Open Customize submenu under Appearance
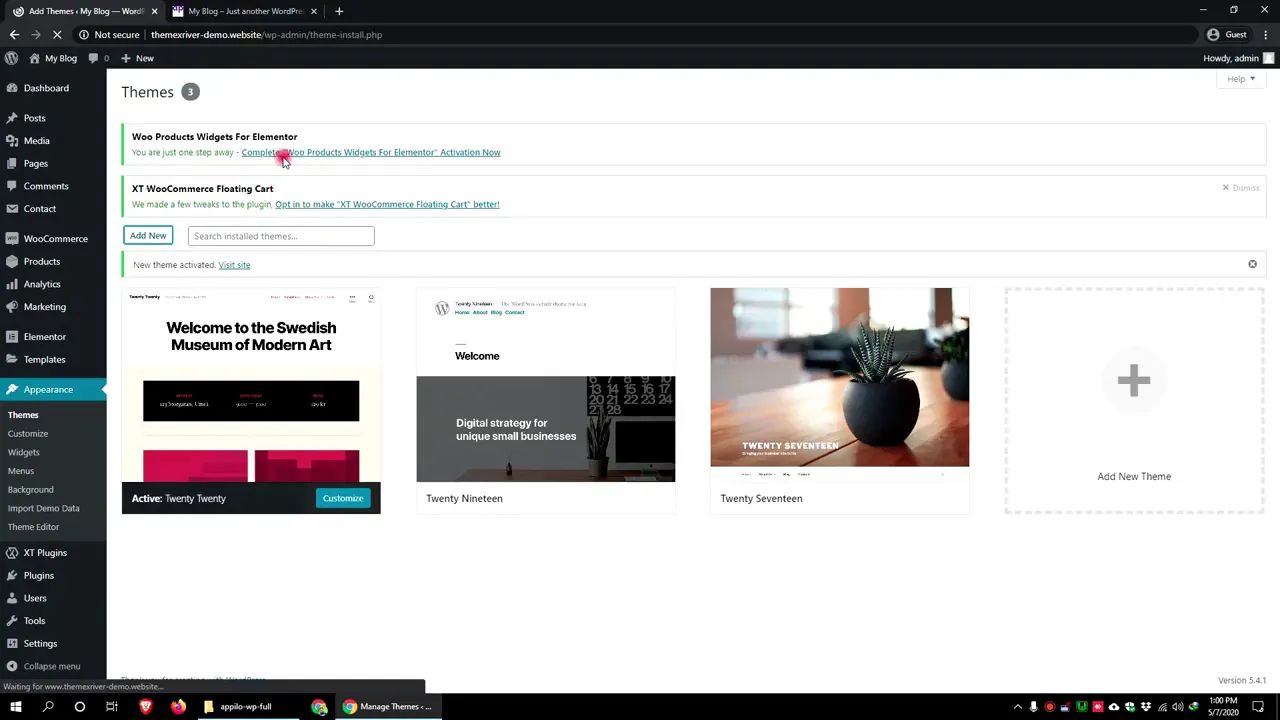The image size is (1280, 720). 28,433
